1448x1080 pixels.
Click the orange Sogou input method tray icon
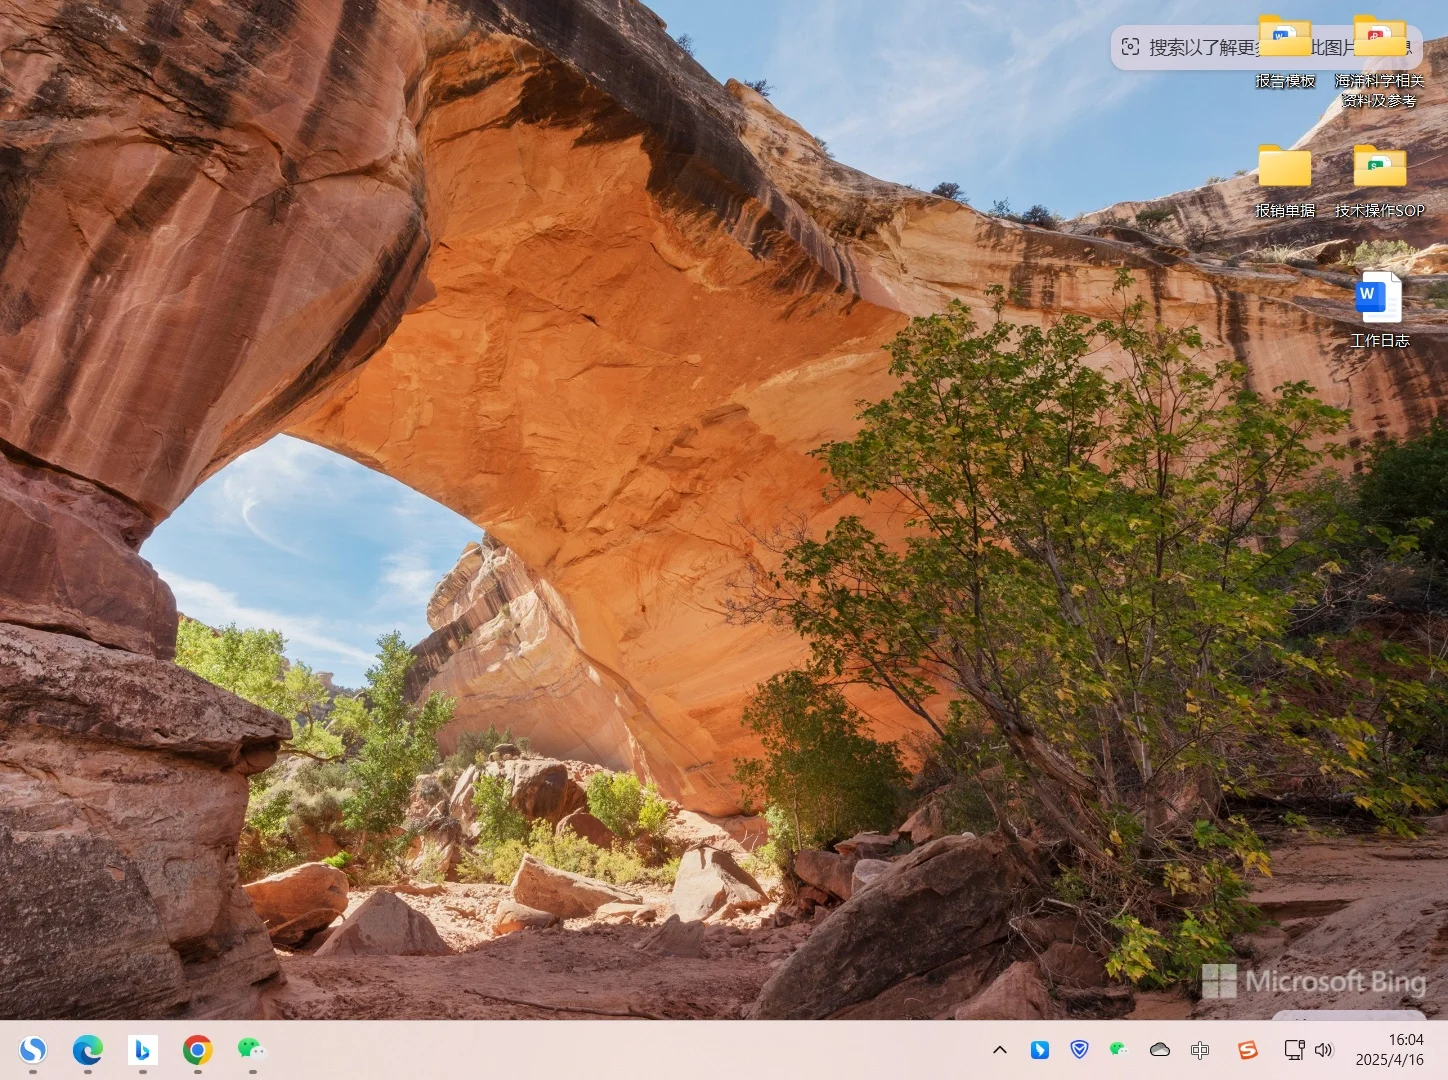tap(1248, 1050)
